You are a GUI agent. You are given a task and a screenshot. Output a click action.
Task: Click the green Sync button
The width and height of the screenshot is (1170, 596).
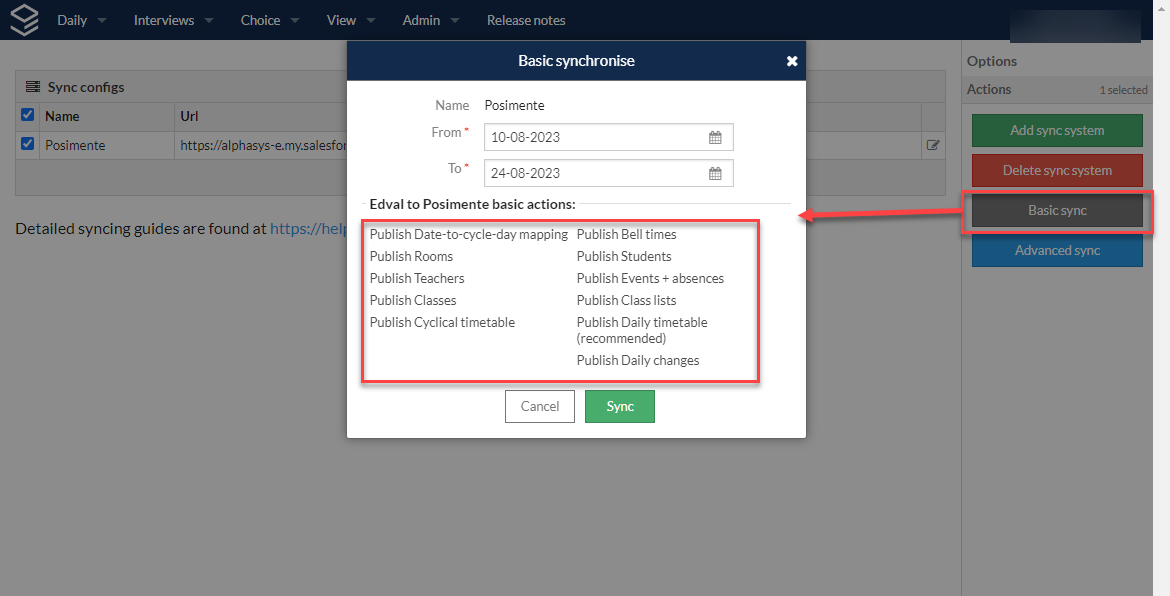click(619, 407)
